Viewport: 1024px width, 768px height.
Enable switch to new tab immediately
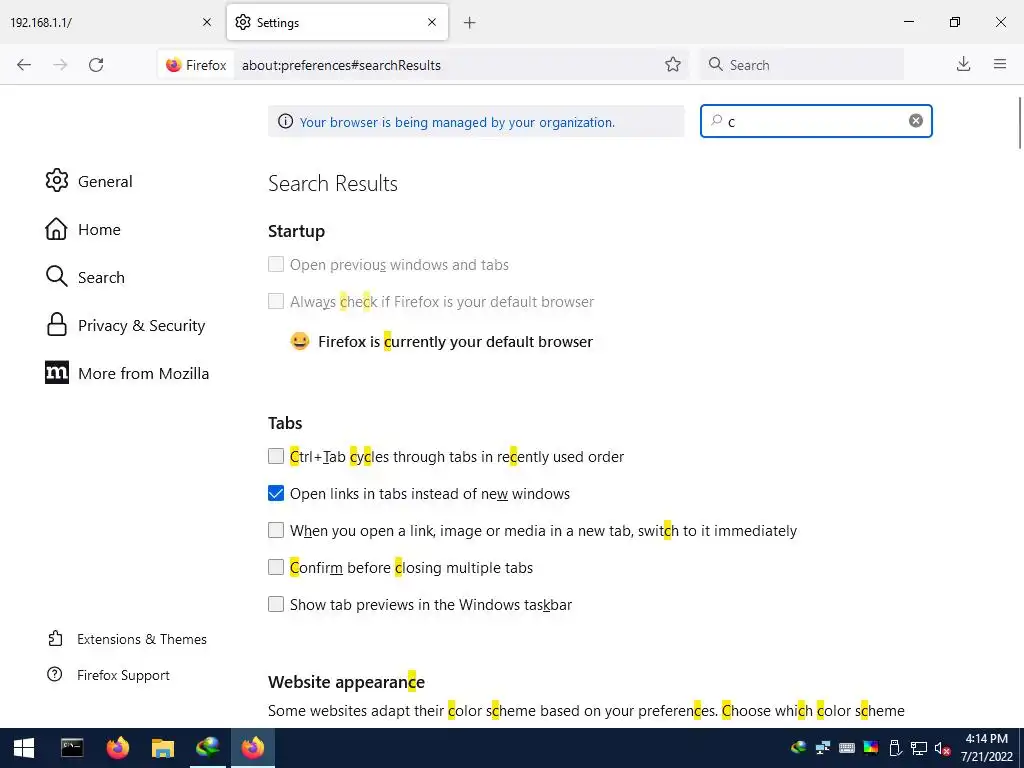276,530
